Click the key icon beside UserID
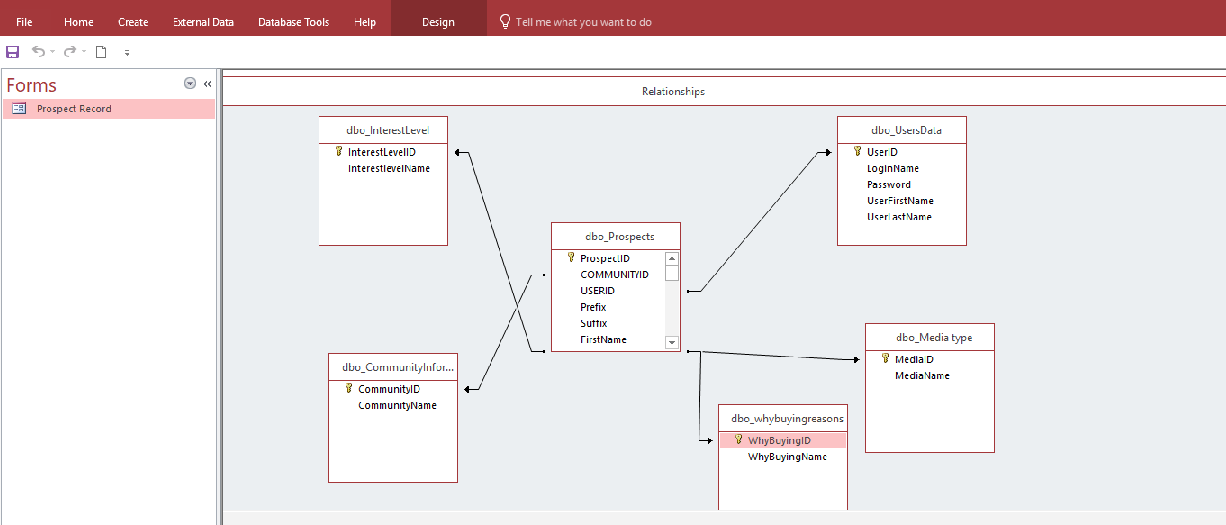The height and width of the screenshot is (525, 1226). (858, 152)
